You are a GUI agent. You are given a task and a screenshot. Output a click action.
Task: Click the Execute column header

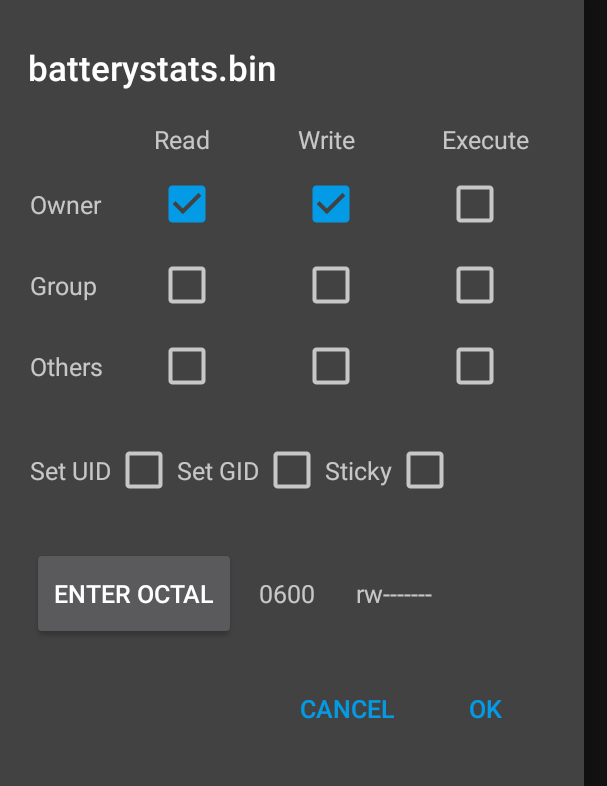[x=485, y=141]
